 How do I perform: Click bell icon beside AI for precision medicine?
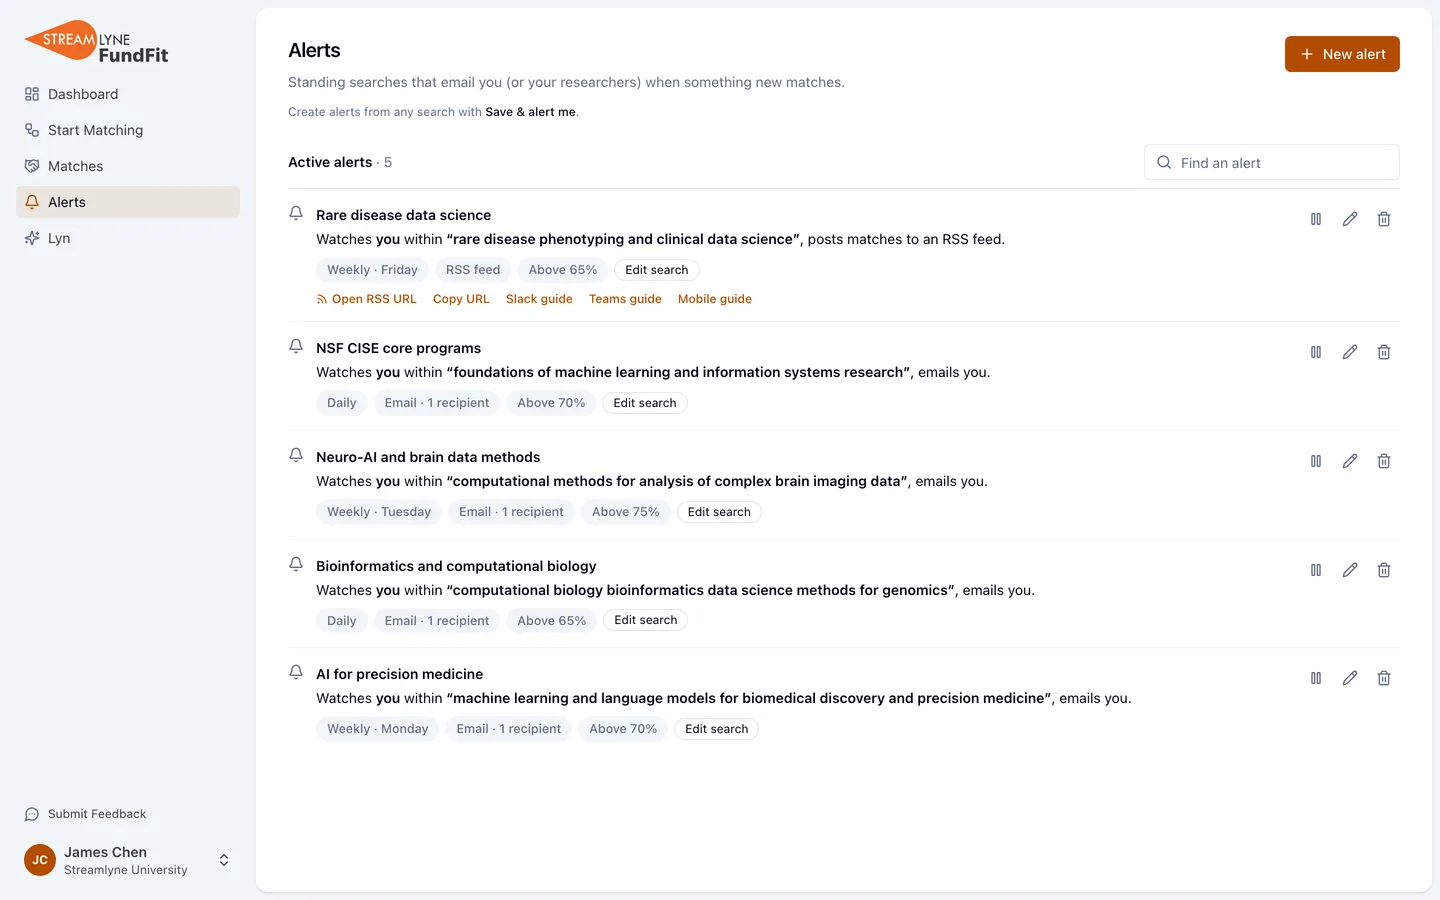(x=296, y=672)
